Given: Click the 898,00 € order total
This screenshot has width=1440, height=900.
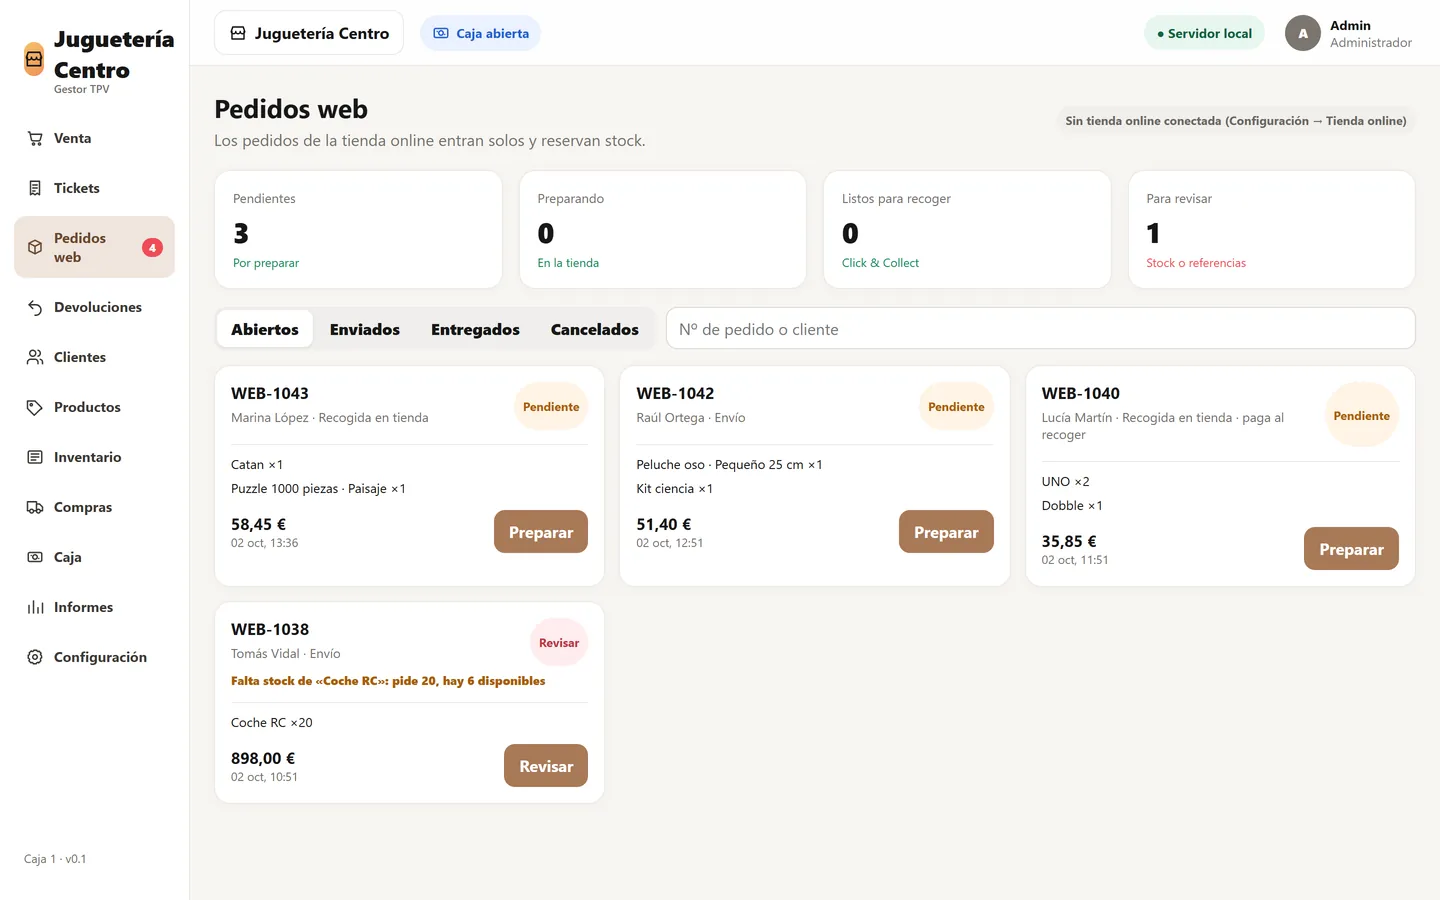Looking at the screenshot, I should (x=263, y=758).
